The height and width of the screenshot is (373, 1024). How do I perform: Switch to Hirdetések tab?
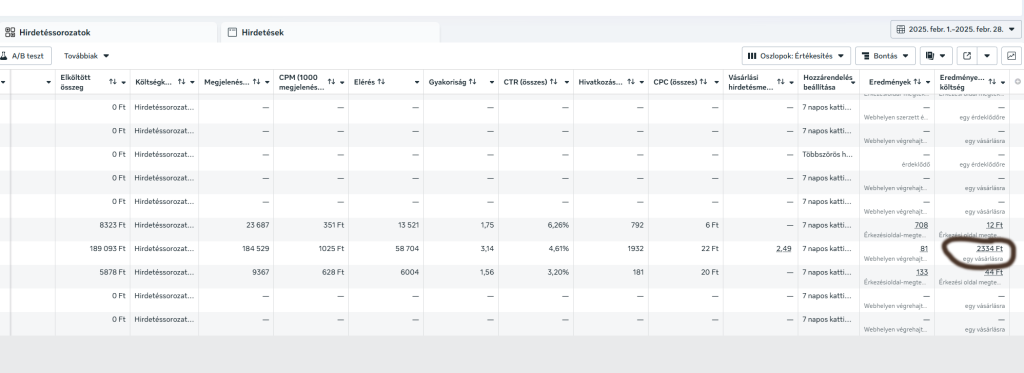[330, 32]
